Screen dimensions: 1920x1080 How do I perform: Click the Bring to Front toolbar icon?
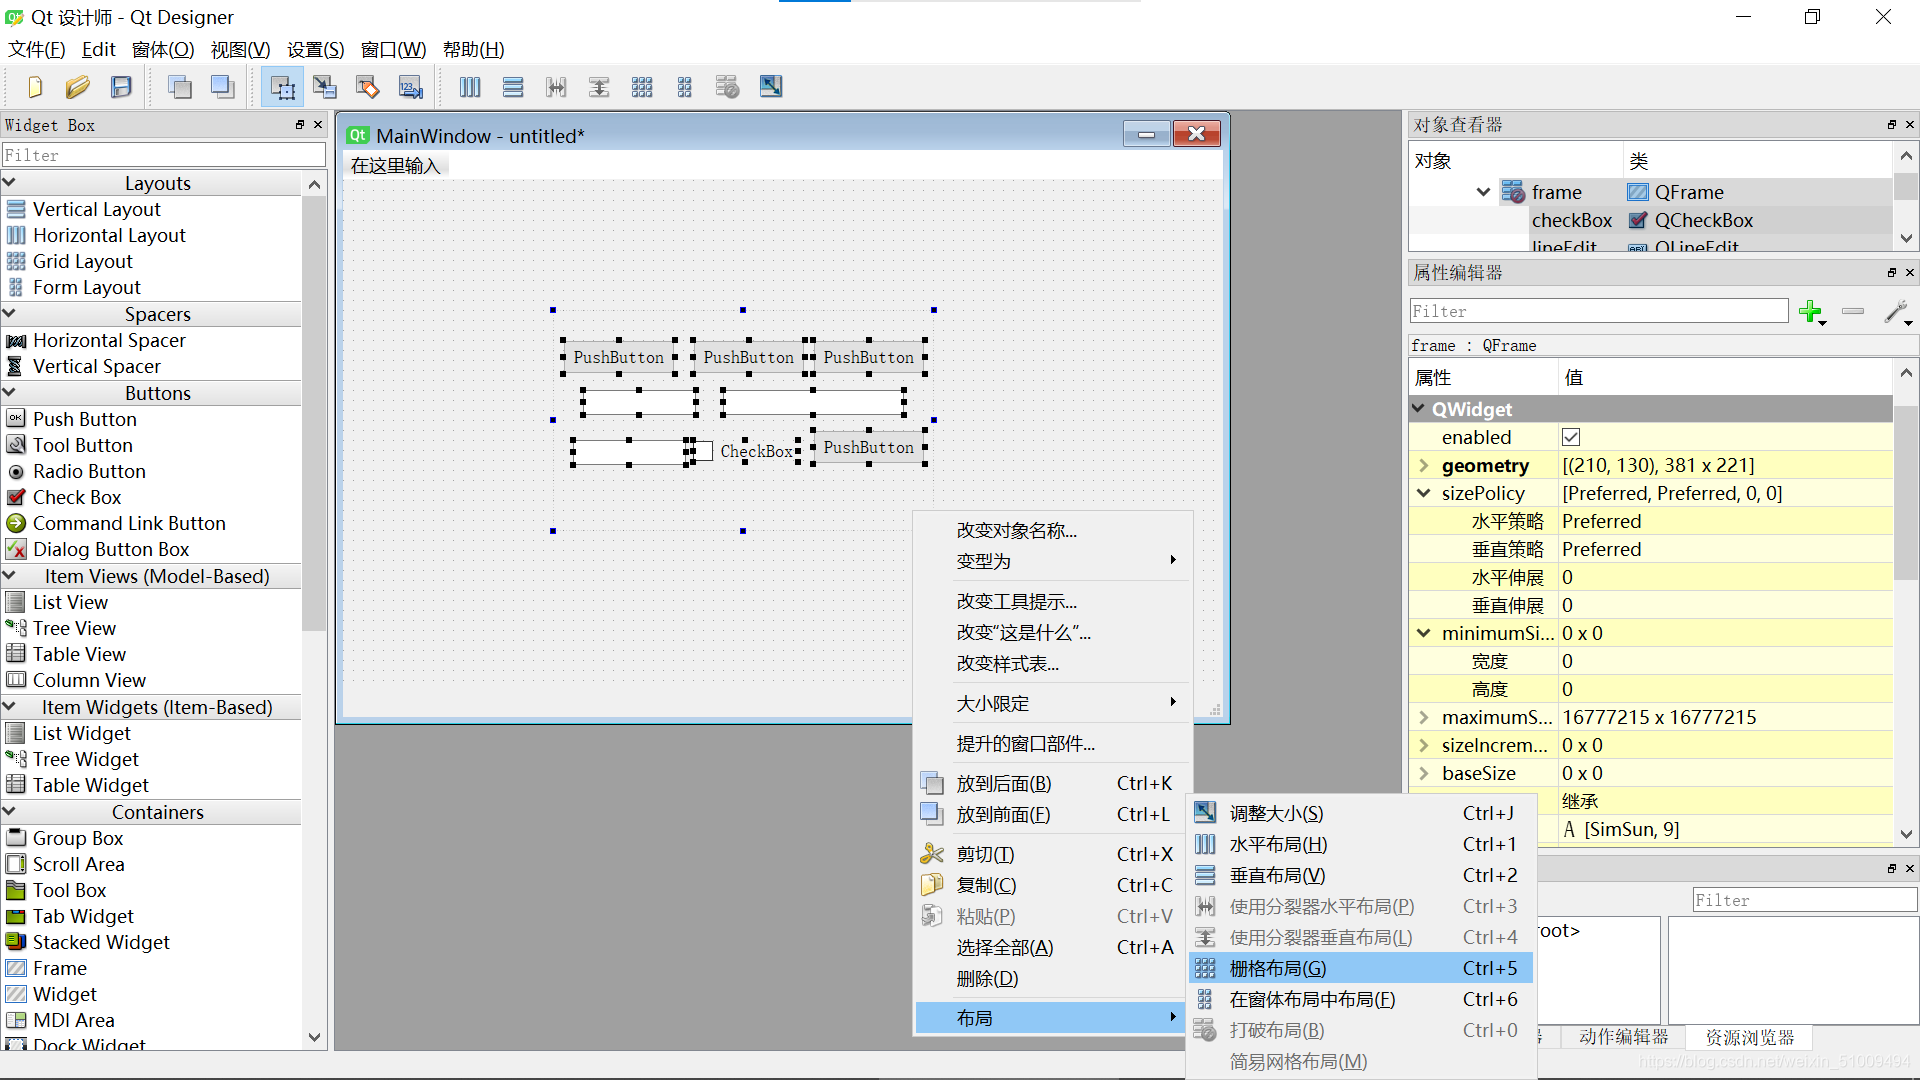(x=223, y=87)
